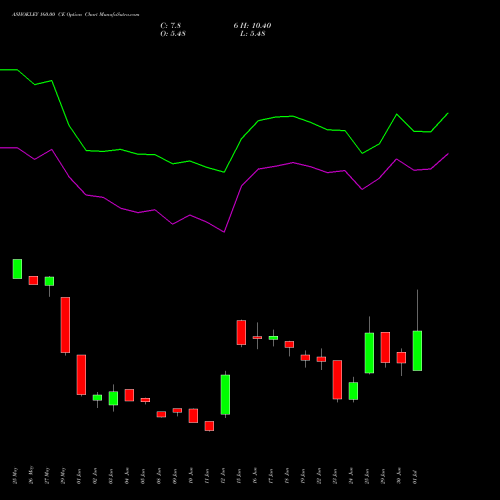The image size is (500, 500).
Task: Click the '08 Jun' date axis label
Action: (159, 476)
